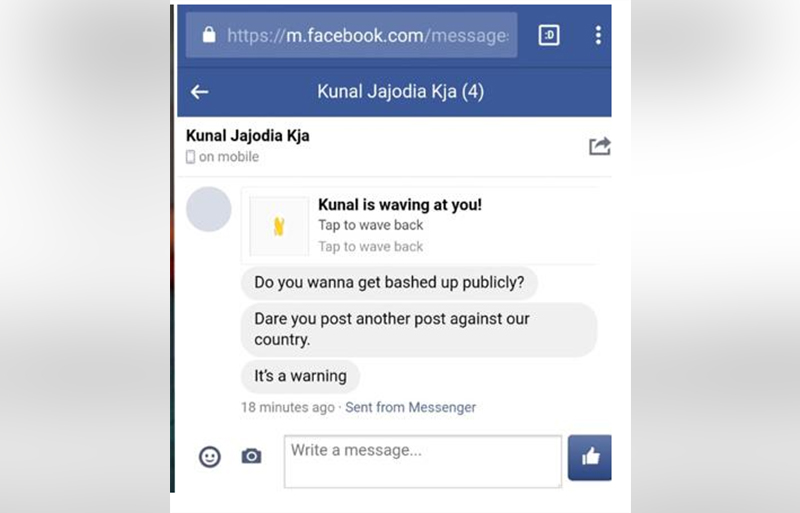Click the Write a message field
The height and width of the screenshot is (513, 800).
pos(423,461)
